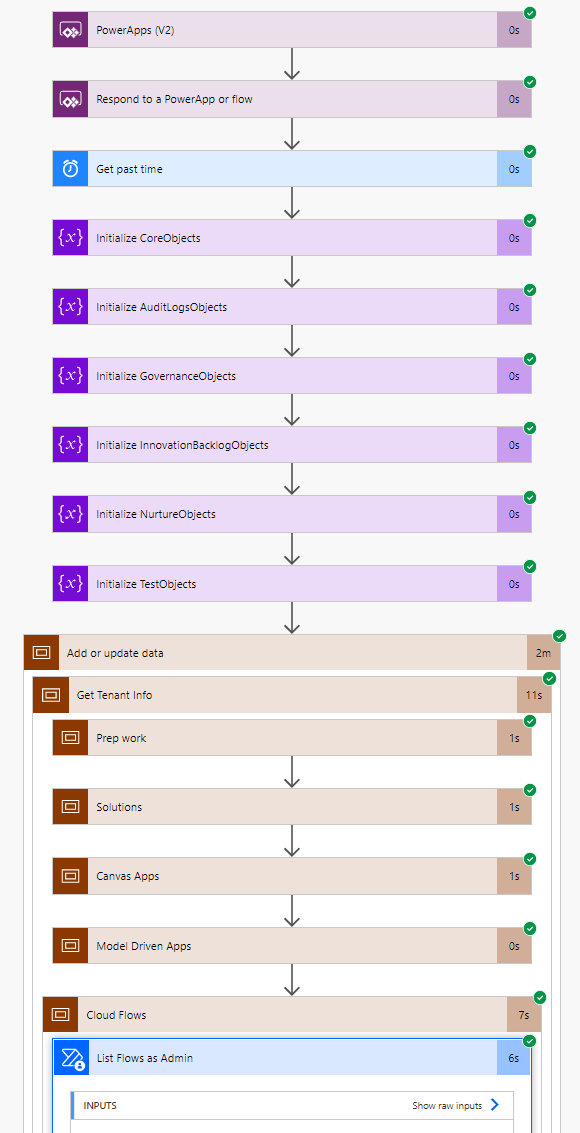Click the PowerApps (V2) trigger icon
Viewport: 580px width, 1133px height.
click(69, 29)
